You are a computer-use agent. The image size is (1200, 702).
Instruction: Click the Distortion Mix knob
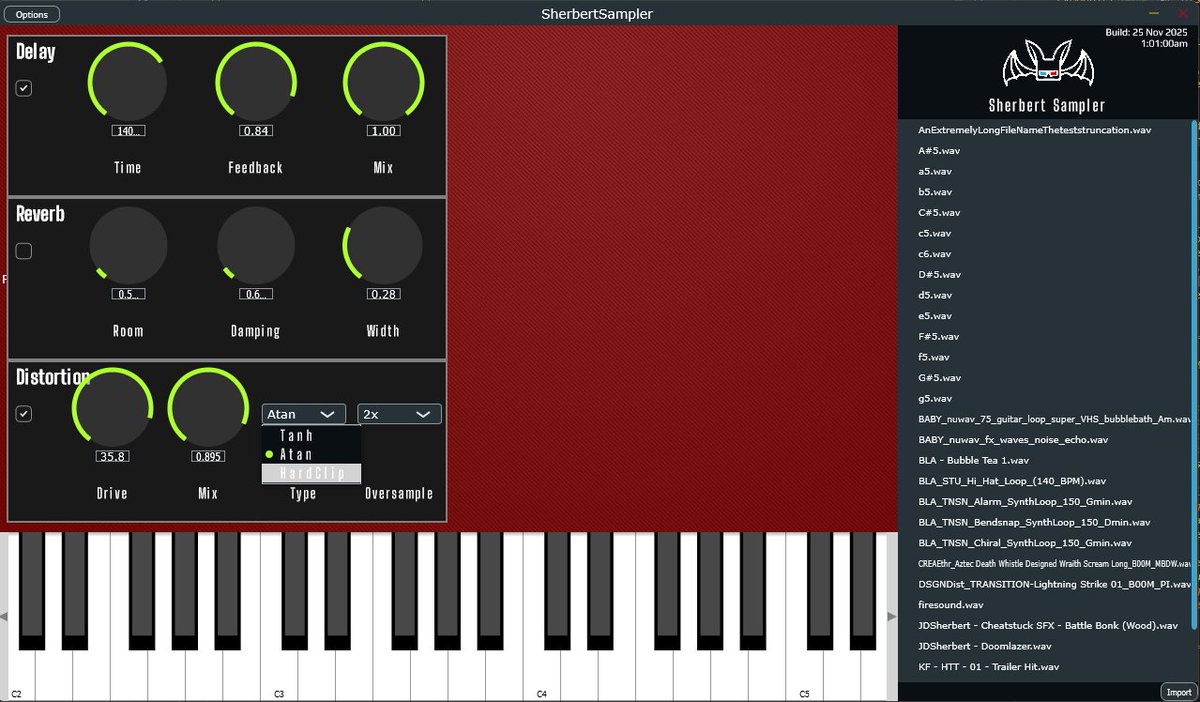(208, 408)
